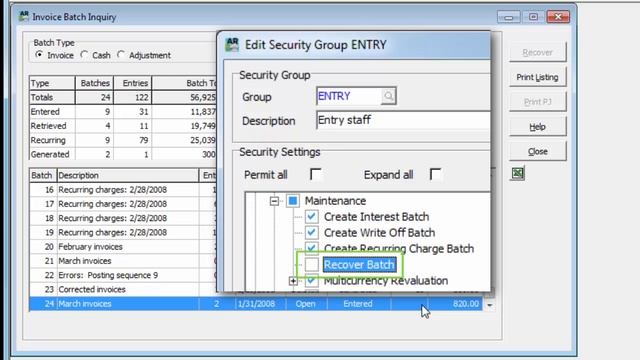Click the batch list 'Description' column header
Viewport: 640px width, 360px height.
(x=128, y=175)
